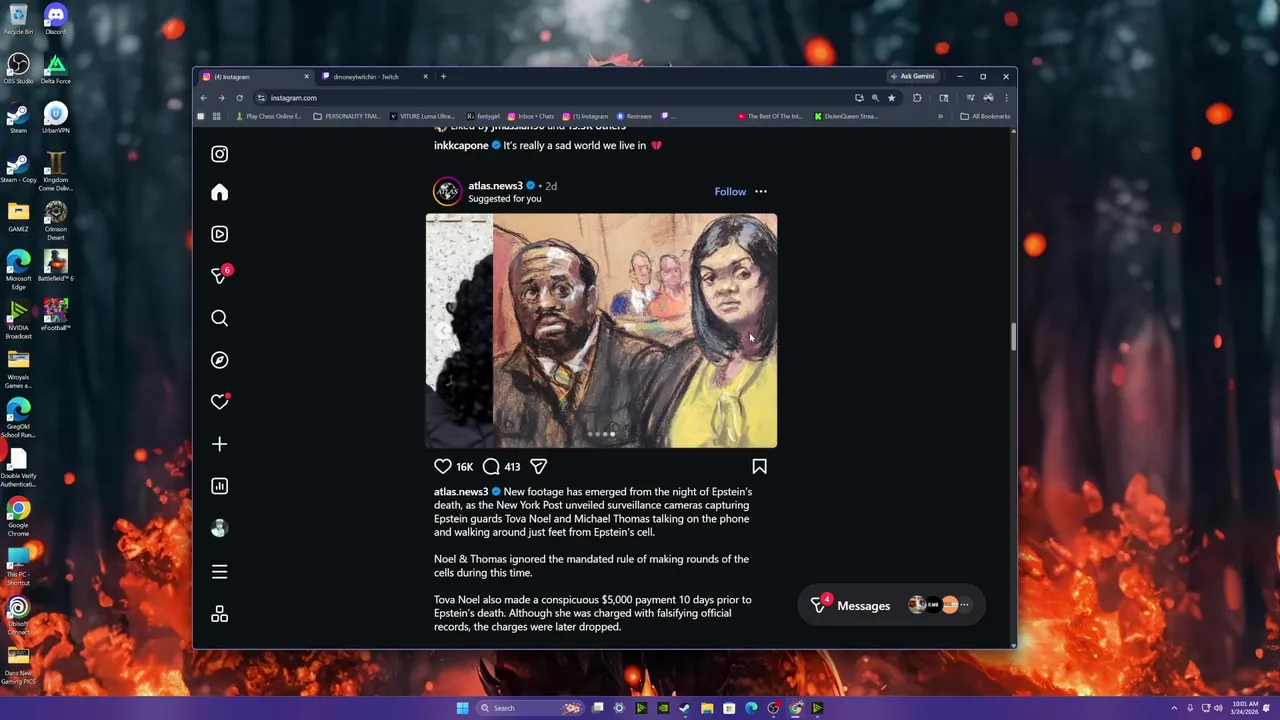Save the atlas.news3 post with bookmark
The width and height of the screenshot is (1280, 720).
pos(759,466)
